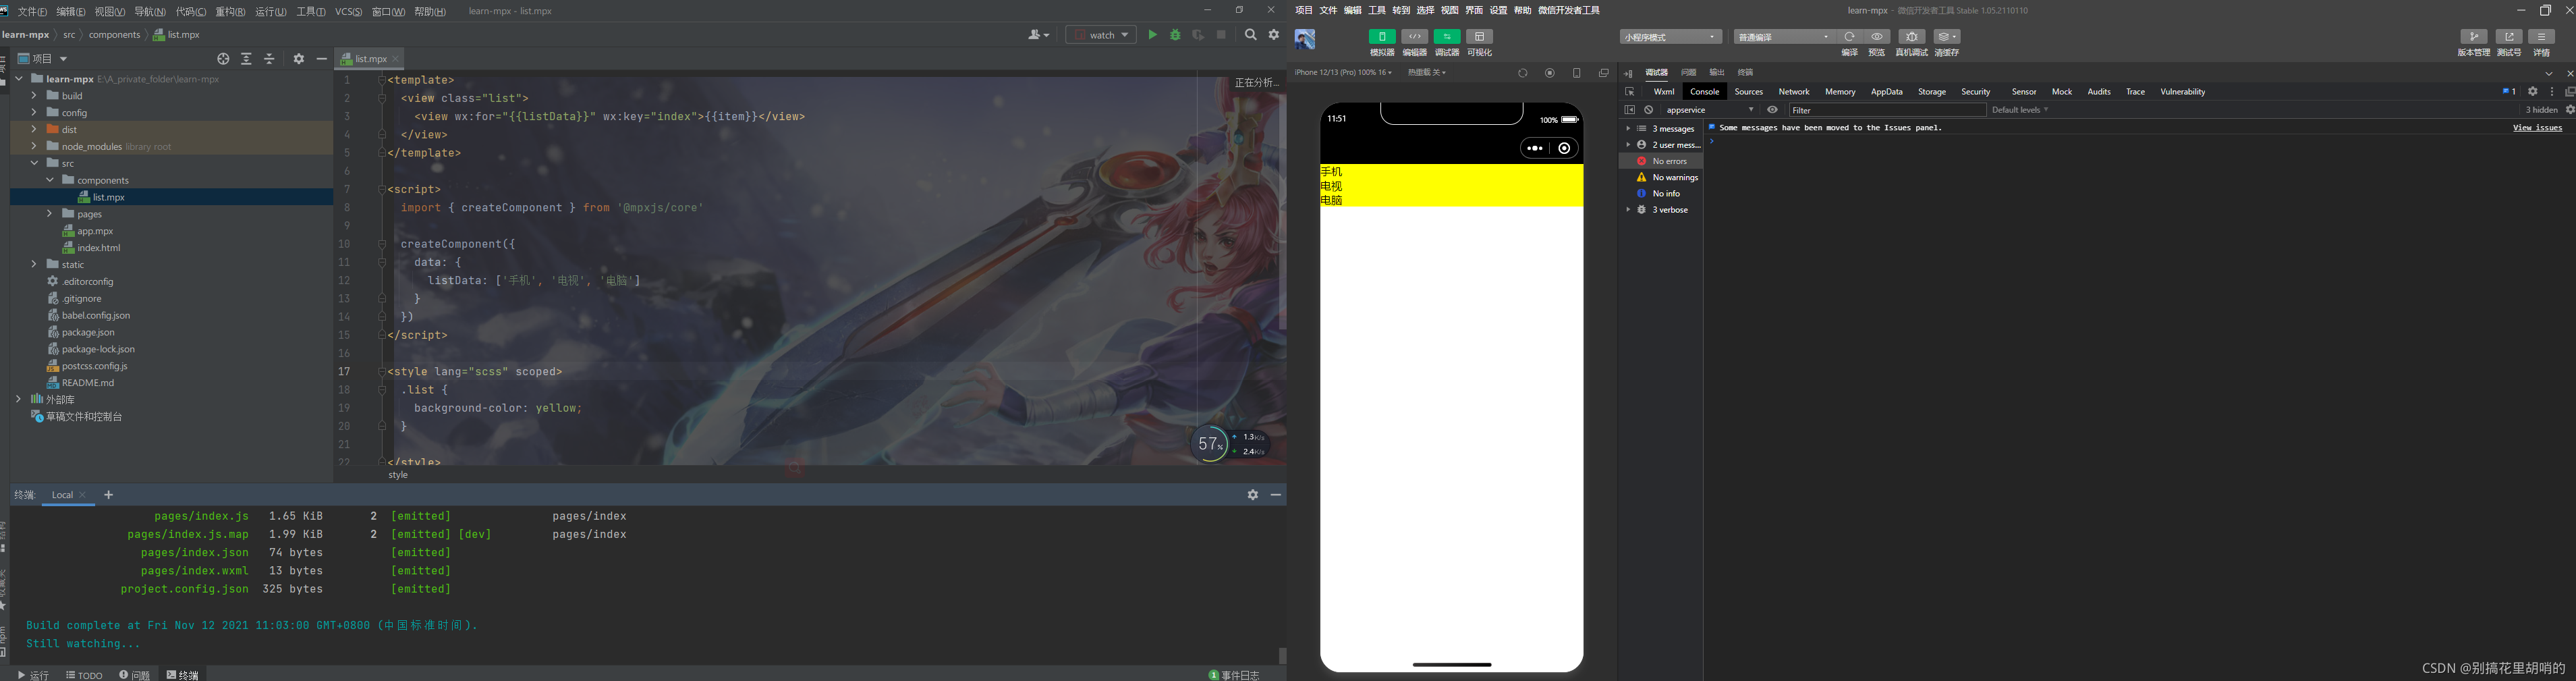This screenshot has width=2576, height=681.
Task: Add a new terminal session tab
Action: pyautogui.click(x=109, y=495)
